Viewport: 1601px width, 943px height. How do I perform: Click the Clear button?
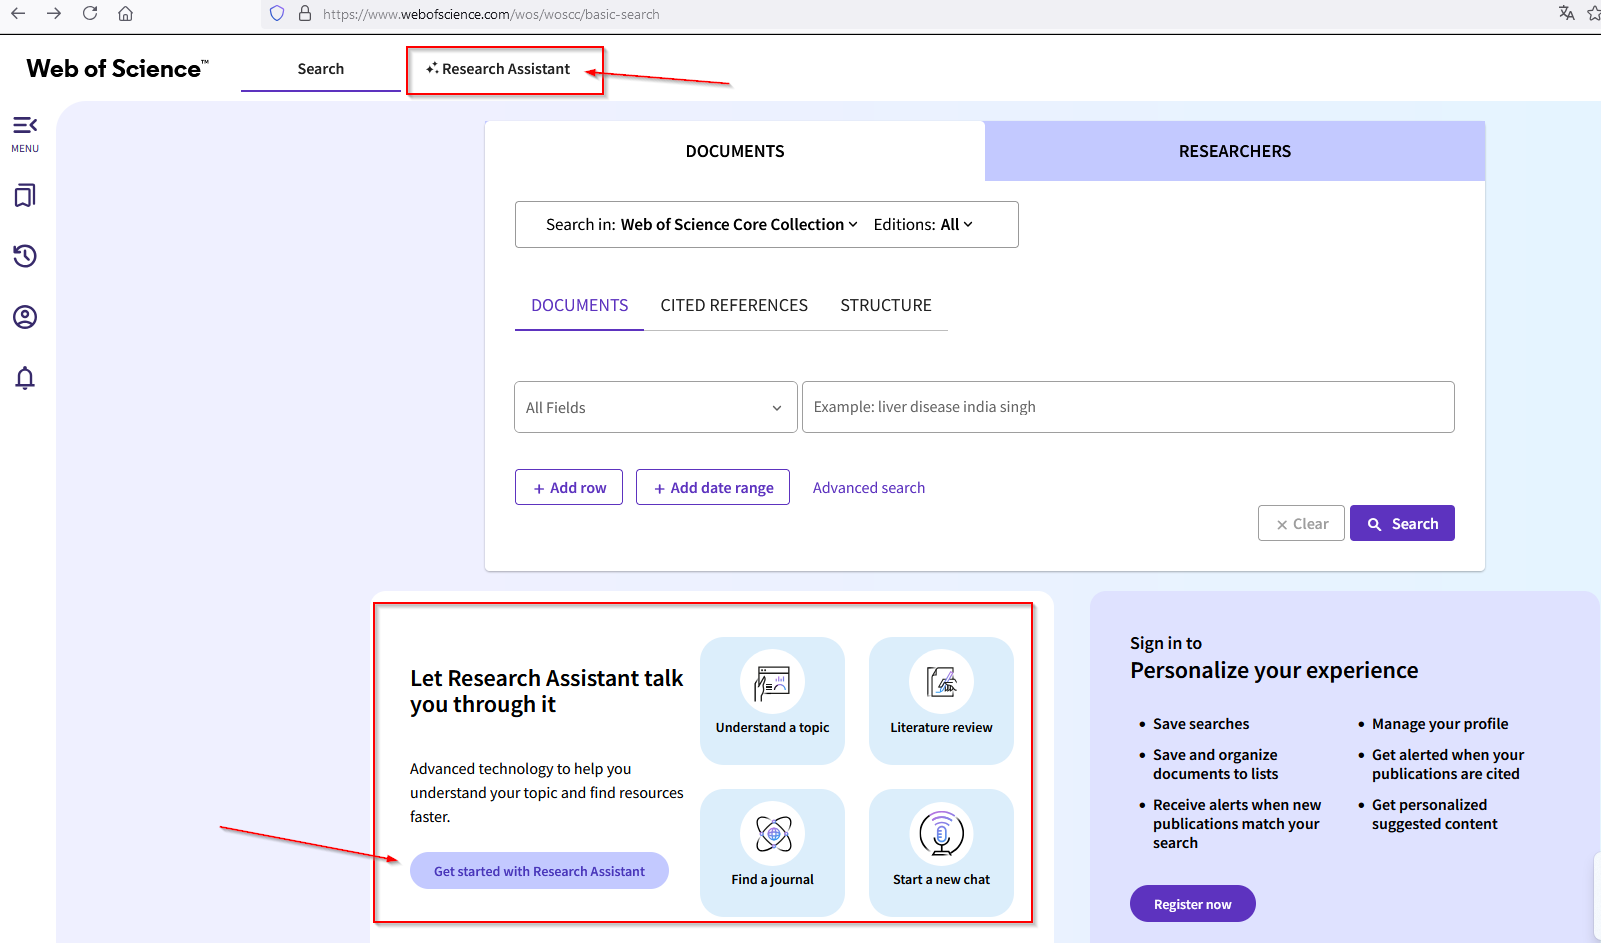1301,523
